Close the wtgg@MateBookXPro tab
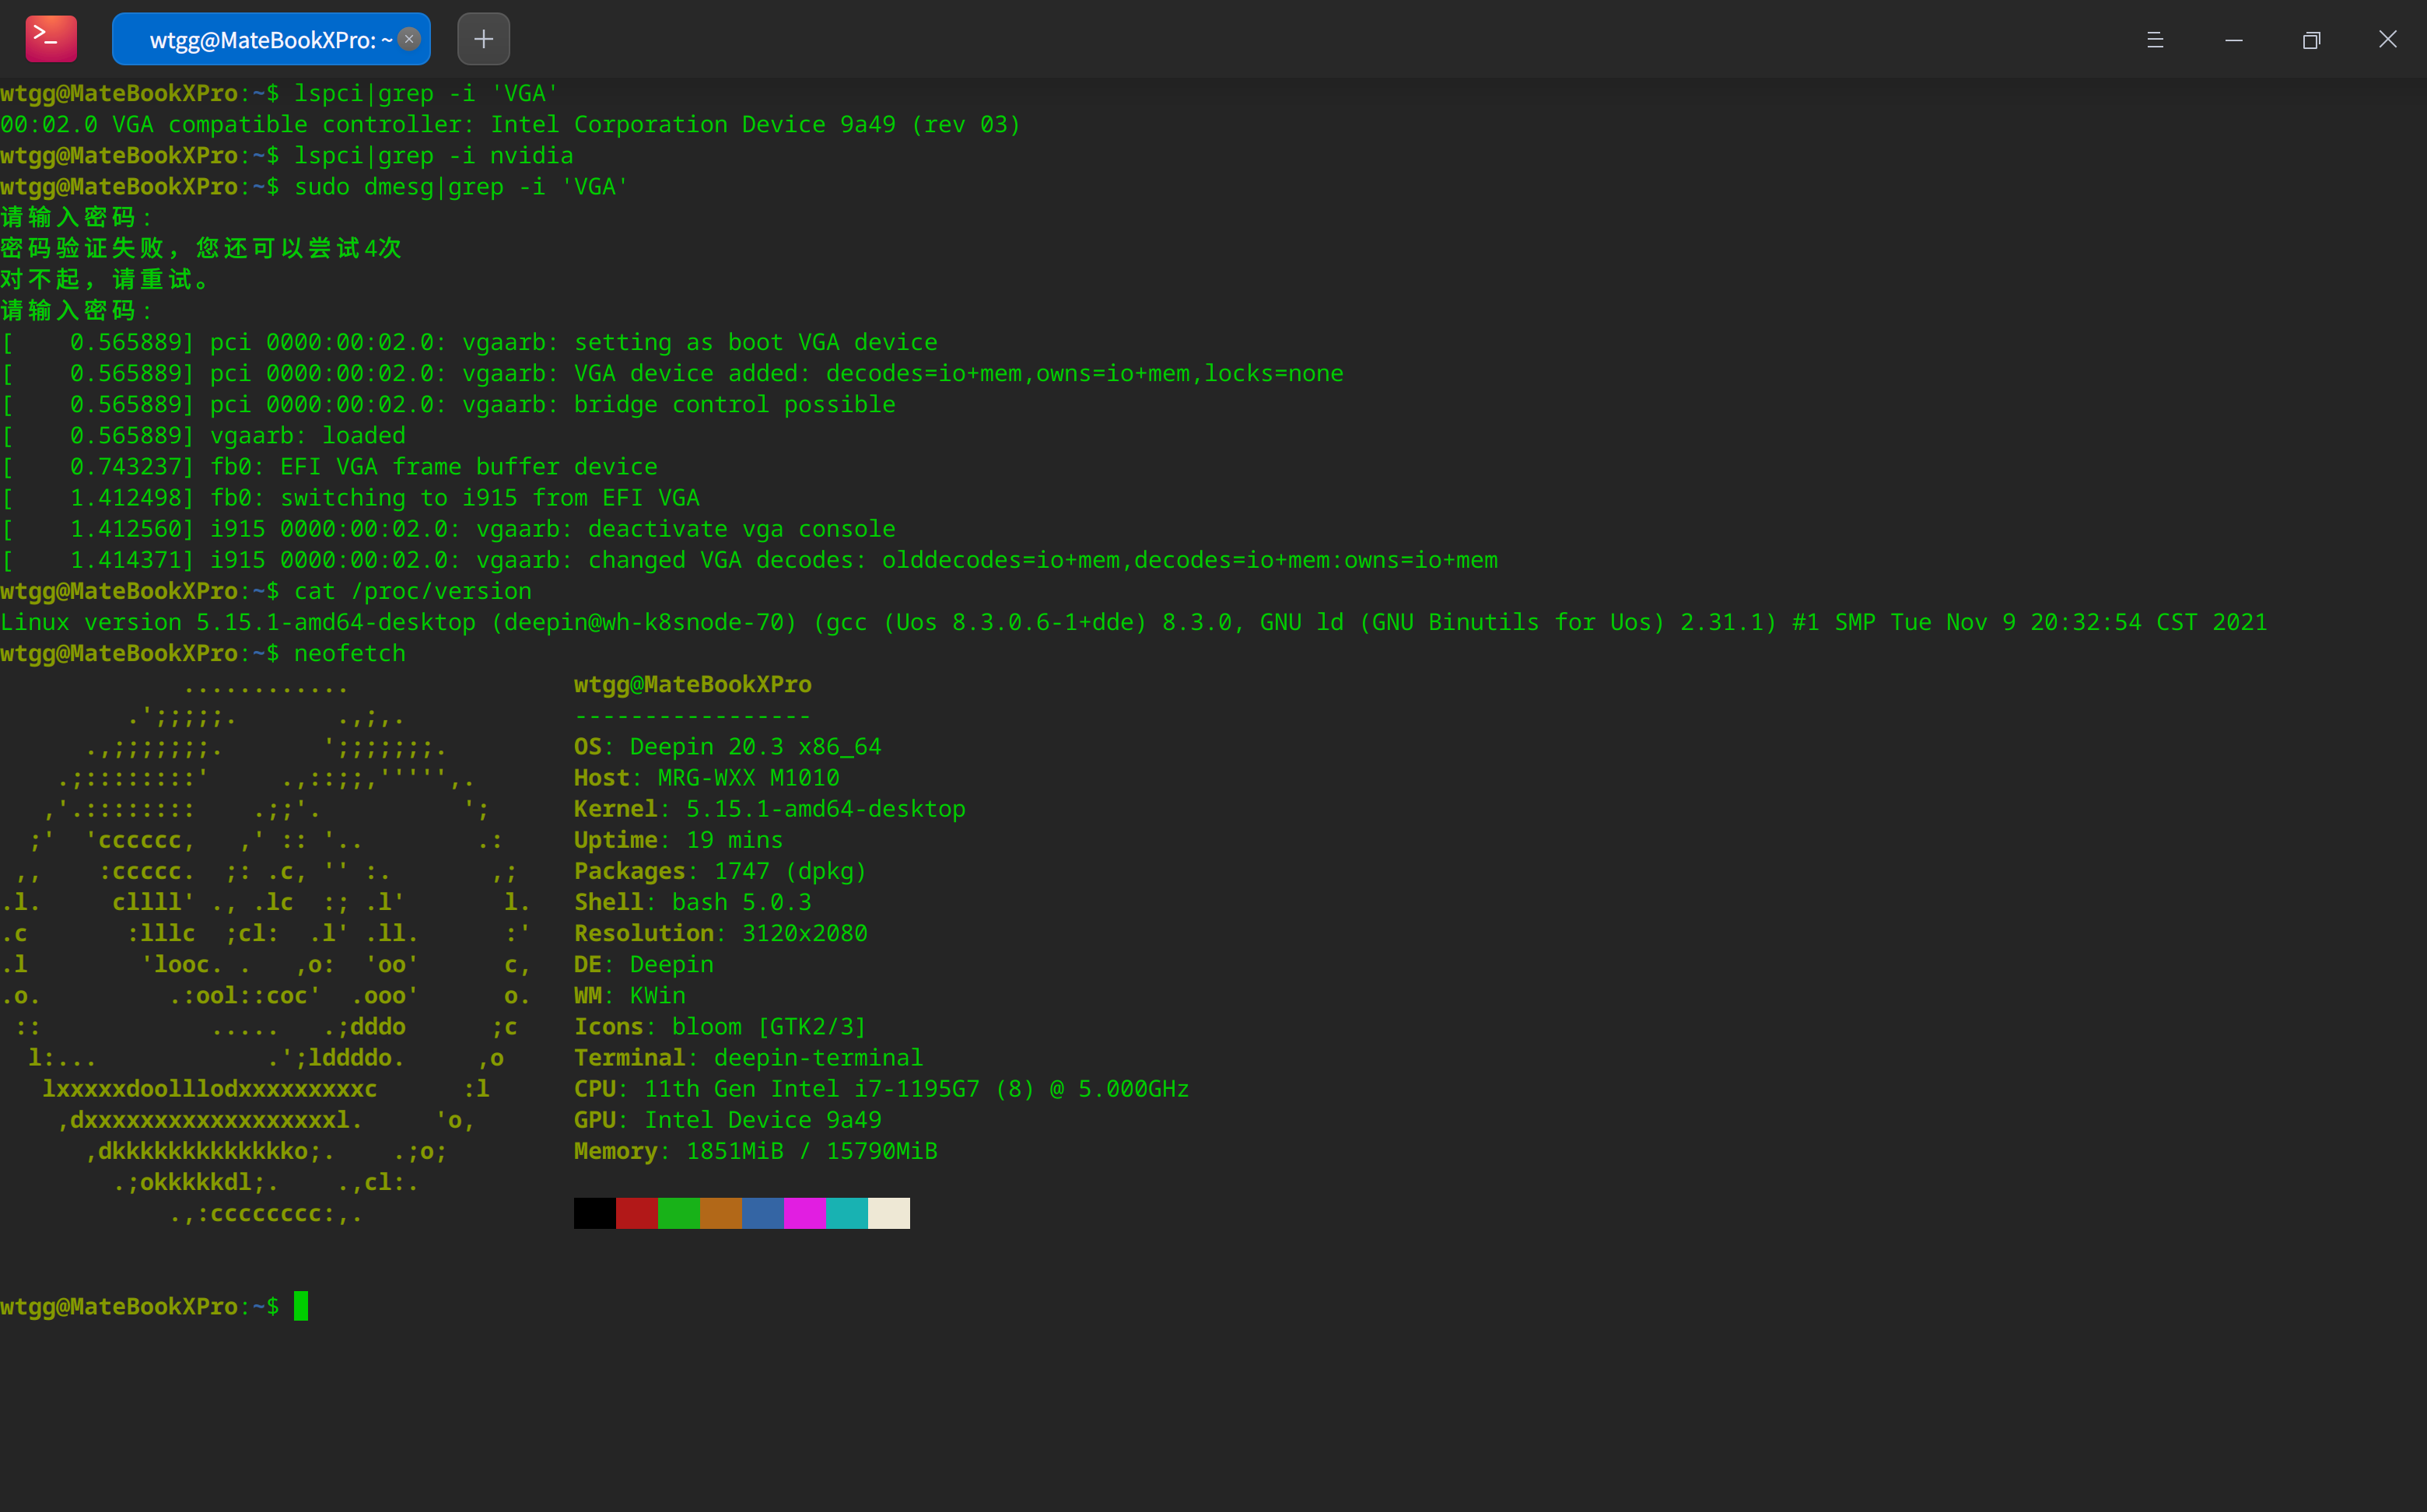 click(x=409, y=39)
